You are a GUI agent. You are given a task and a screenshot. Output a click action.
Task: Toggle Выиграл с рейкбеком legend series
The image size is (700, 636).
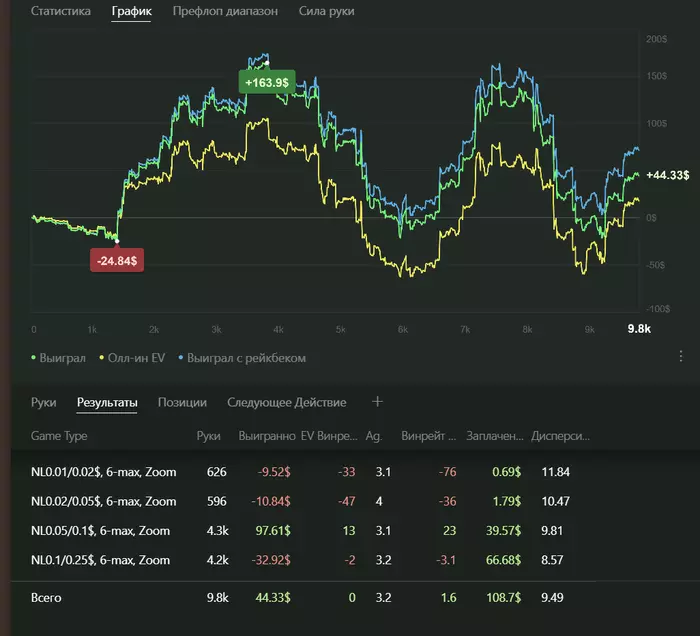(243, 357)
